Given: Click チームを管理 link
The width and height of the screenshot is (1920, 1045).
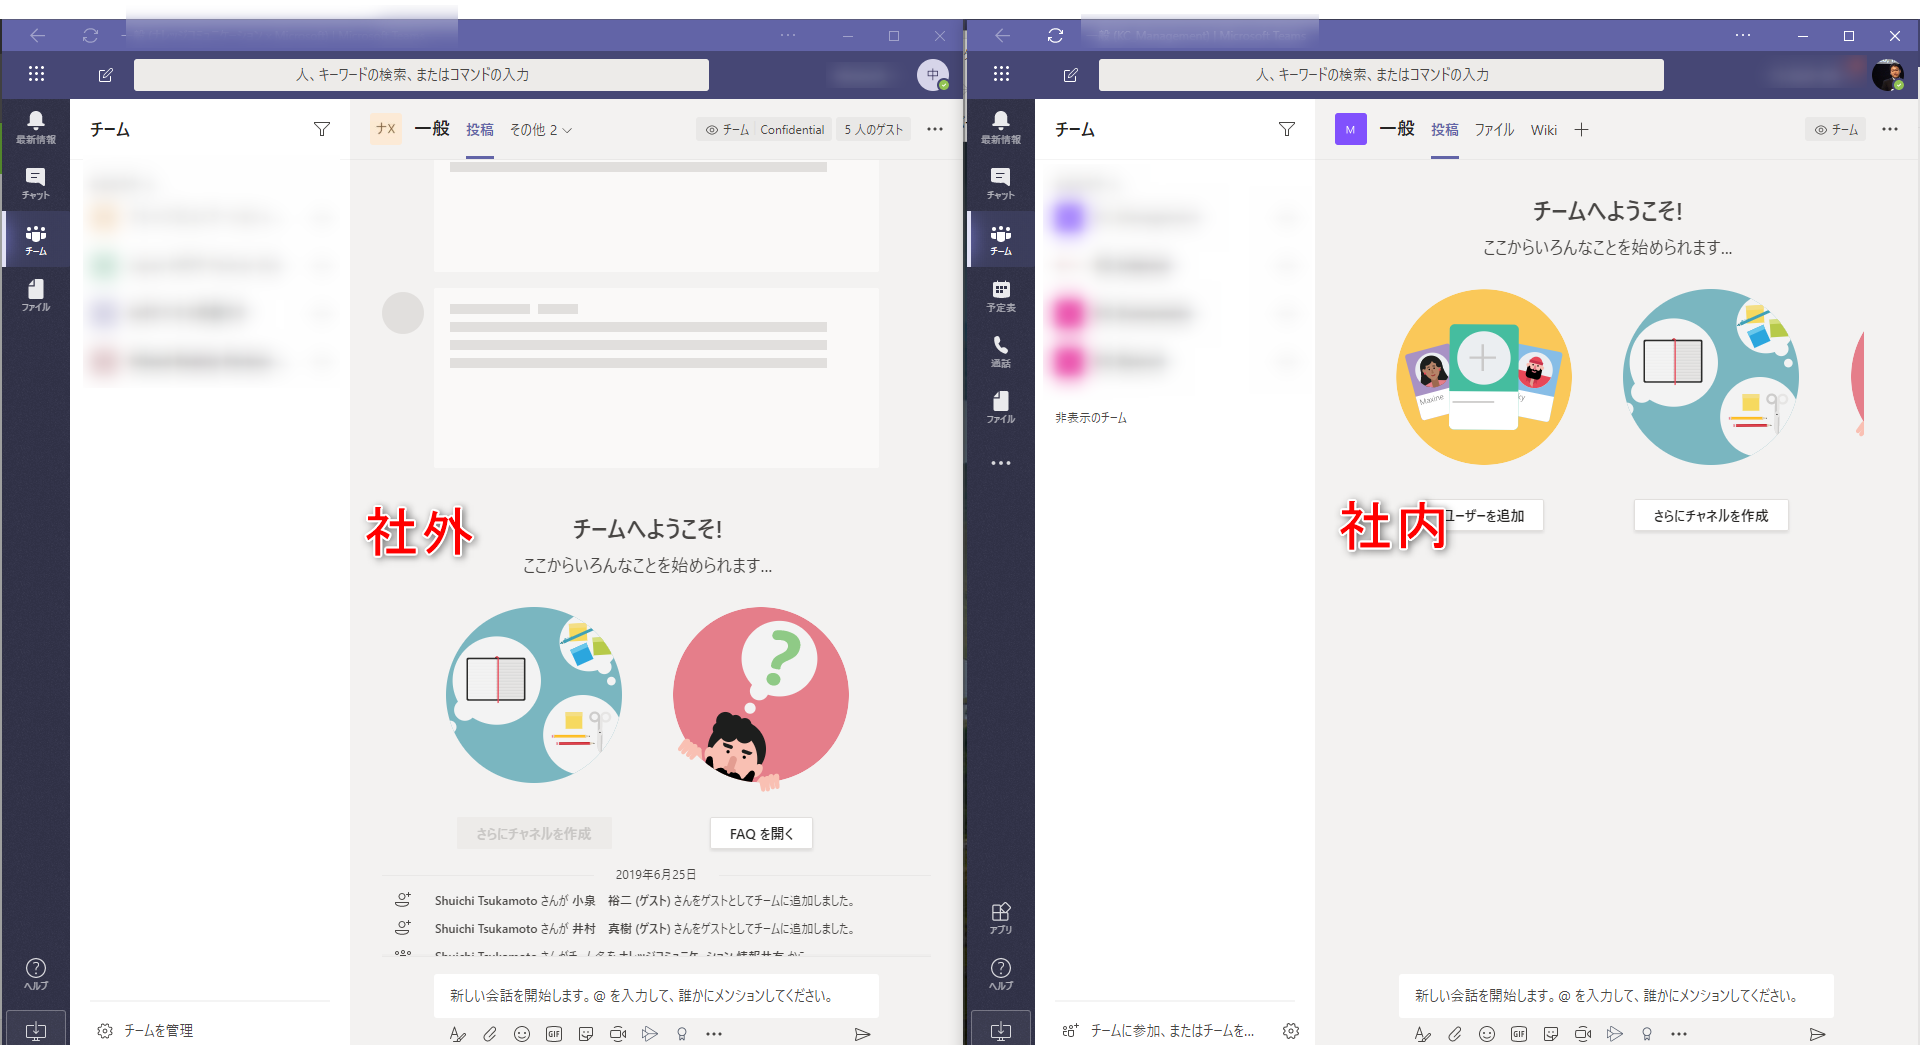Looking at the screenshot, I should (x=158, y=1030).
